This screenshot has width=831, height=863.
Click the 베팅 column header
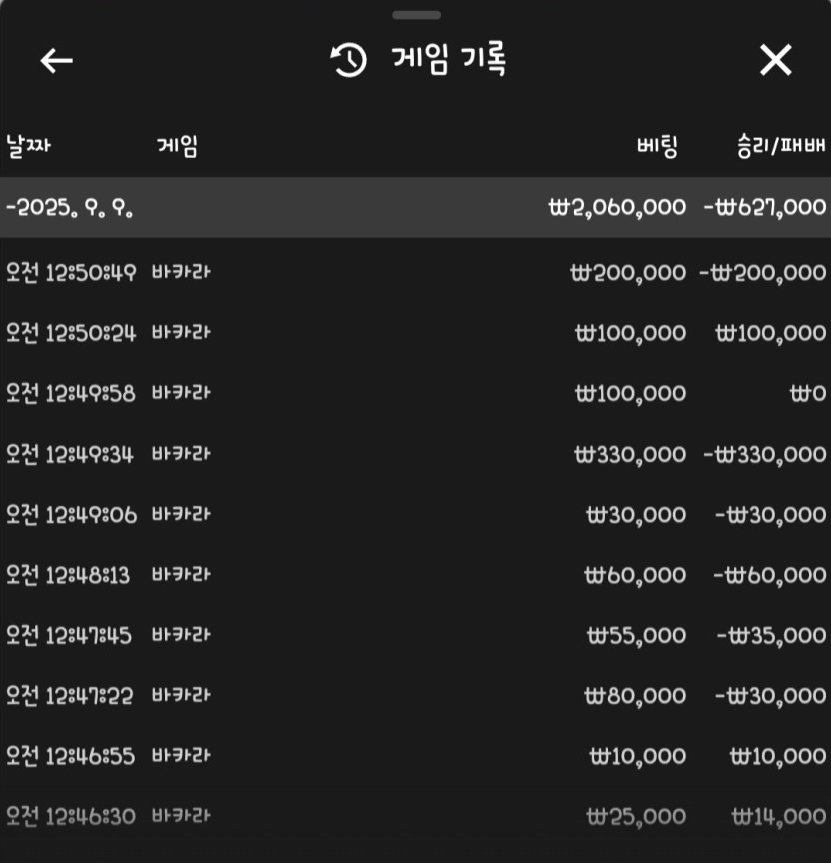[657, 146]
